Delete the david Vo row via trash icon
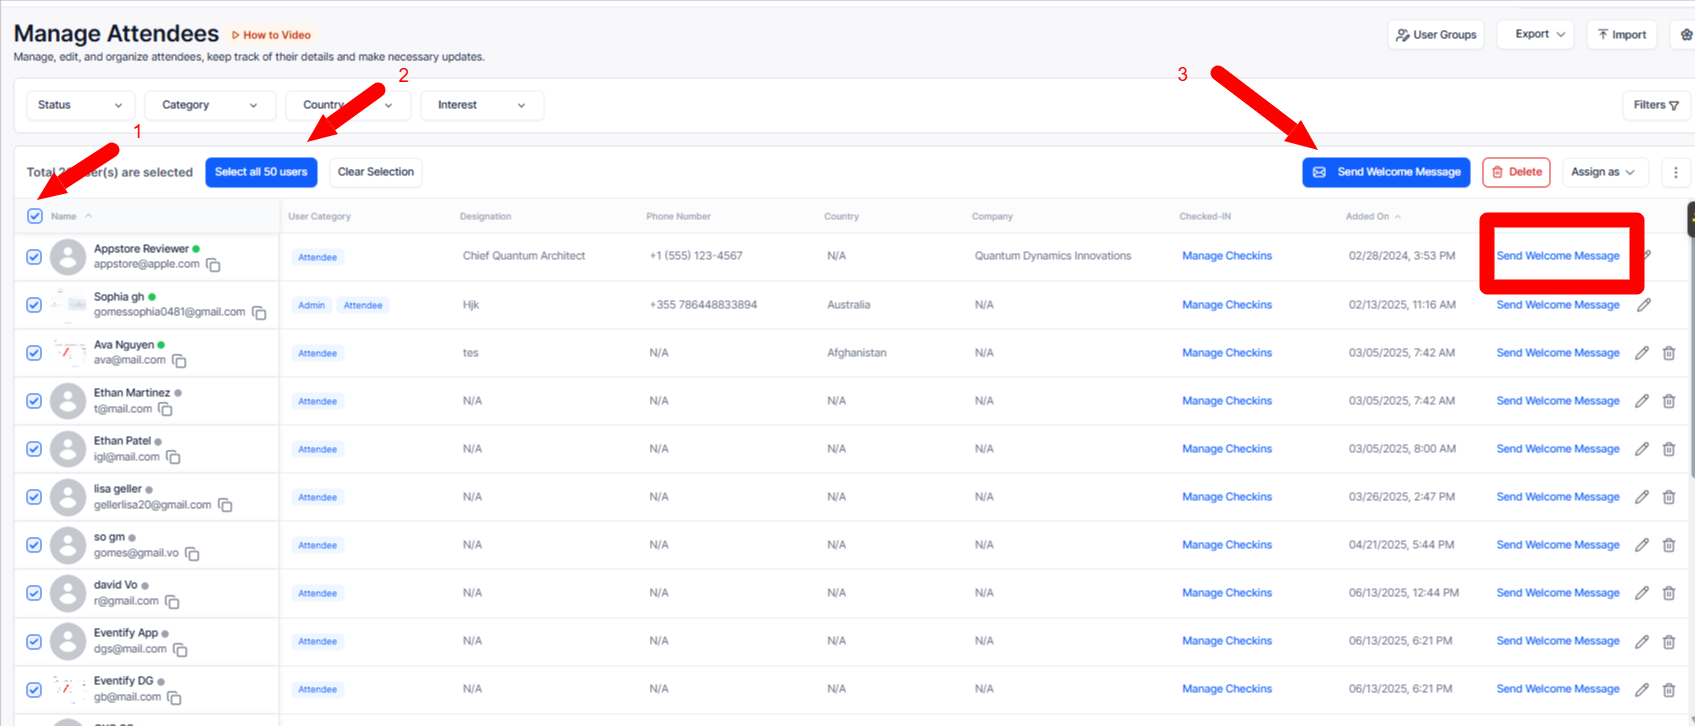 [x=1669, y=593]
